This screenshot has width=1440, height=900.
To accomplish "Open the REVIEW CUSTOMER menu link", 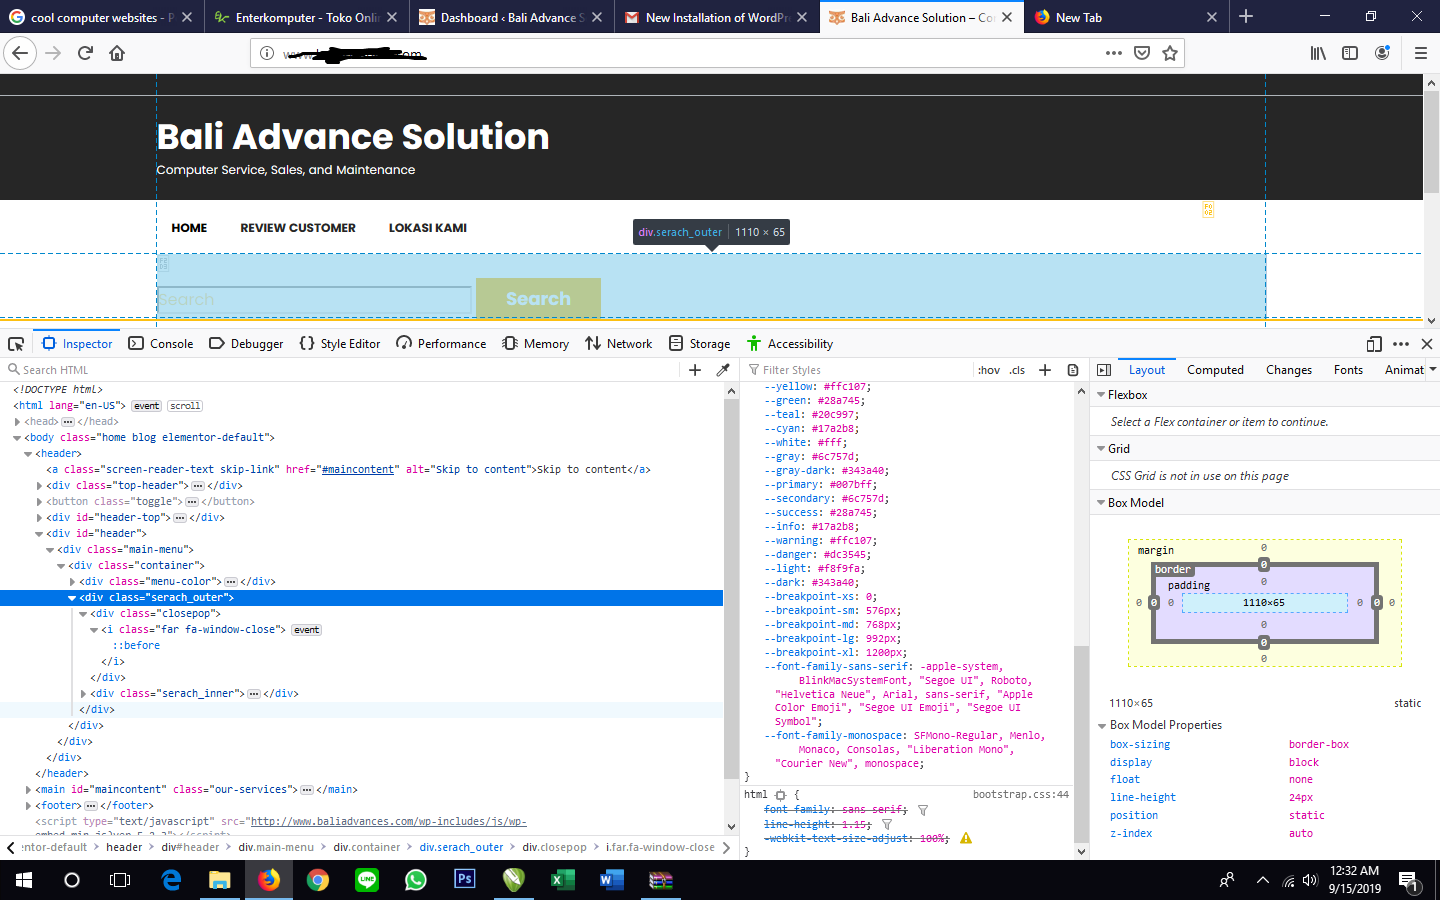I will tap(298, 228).
